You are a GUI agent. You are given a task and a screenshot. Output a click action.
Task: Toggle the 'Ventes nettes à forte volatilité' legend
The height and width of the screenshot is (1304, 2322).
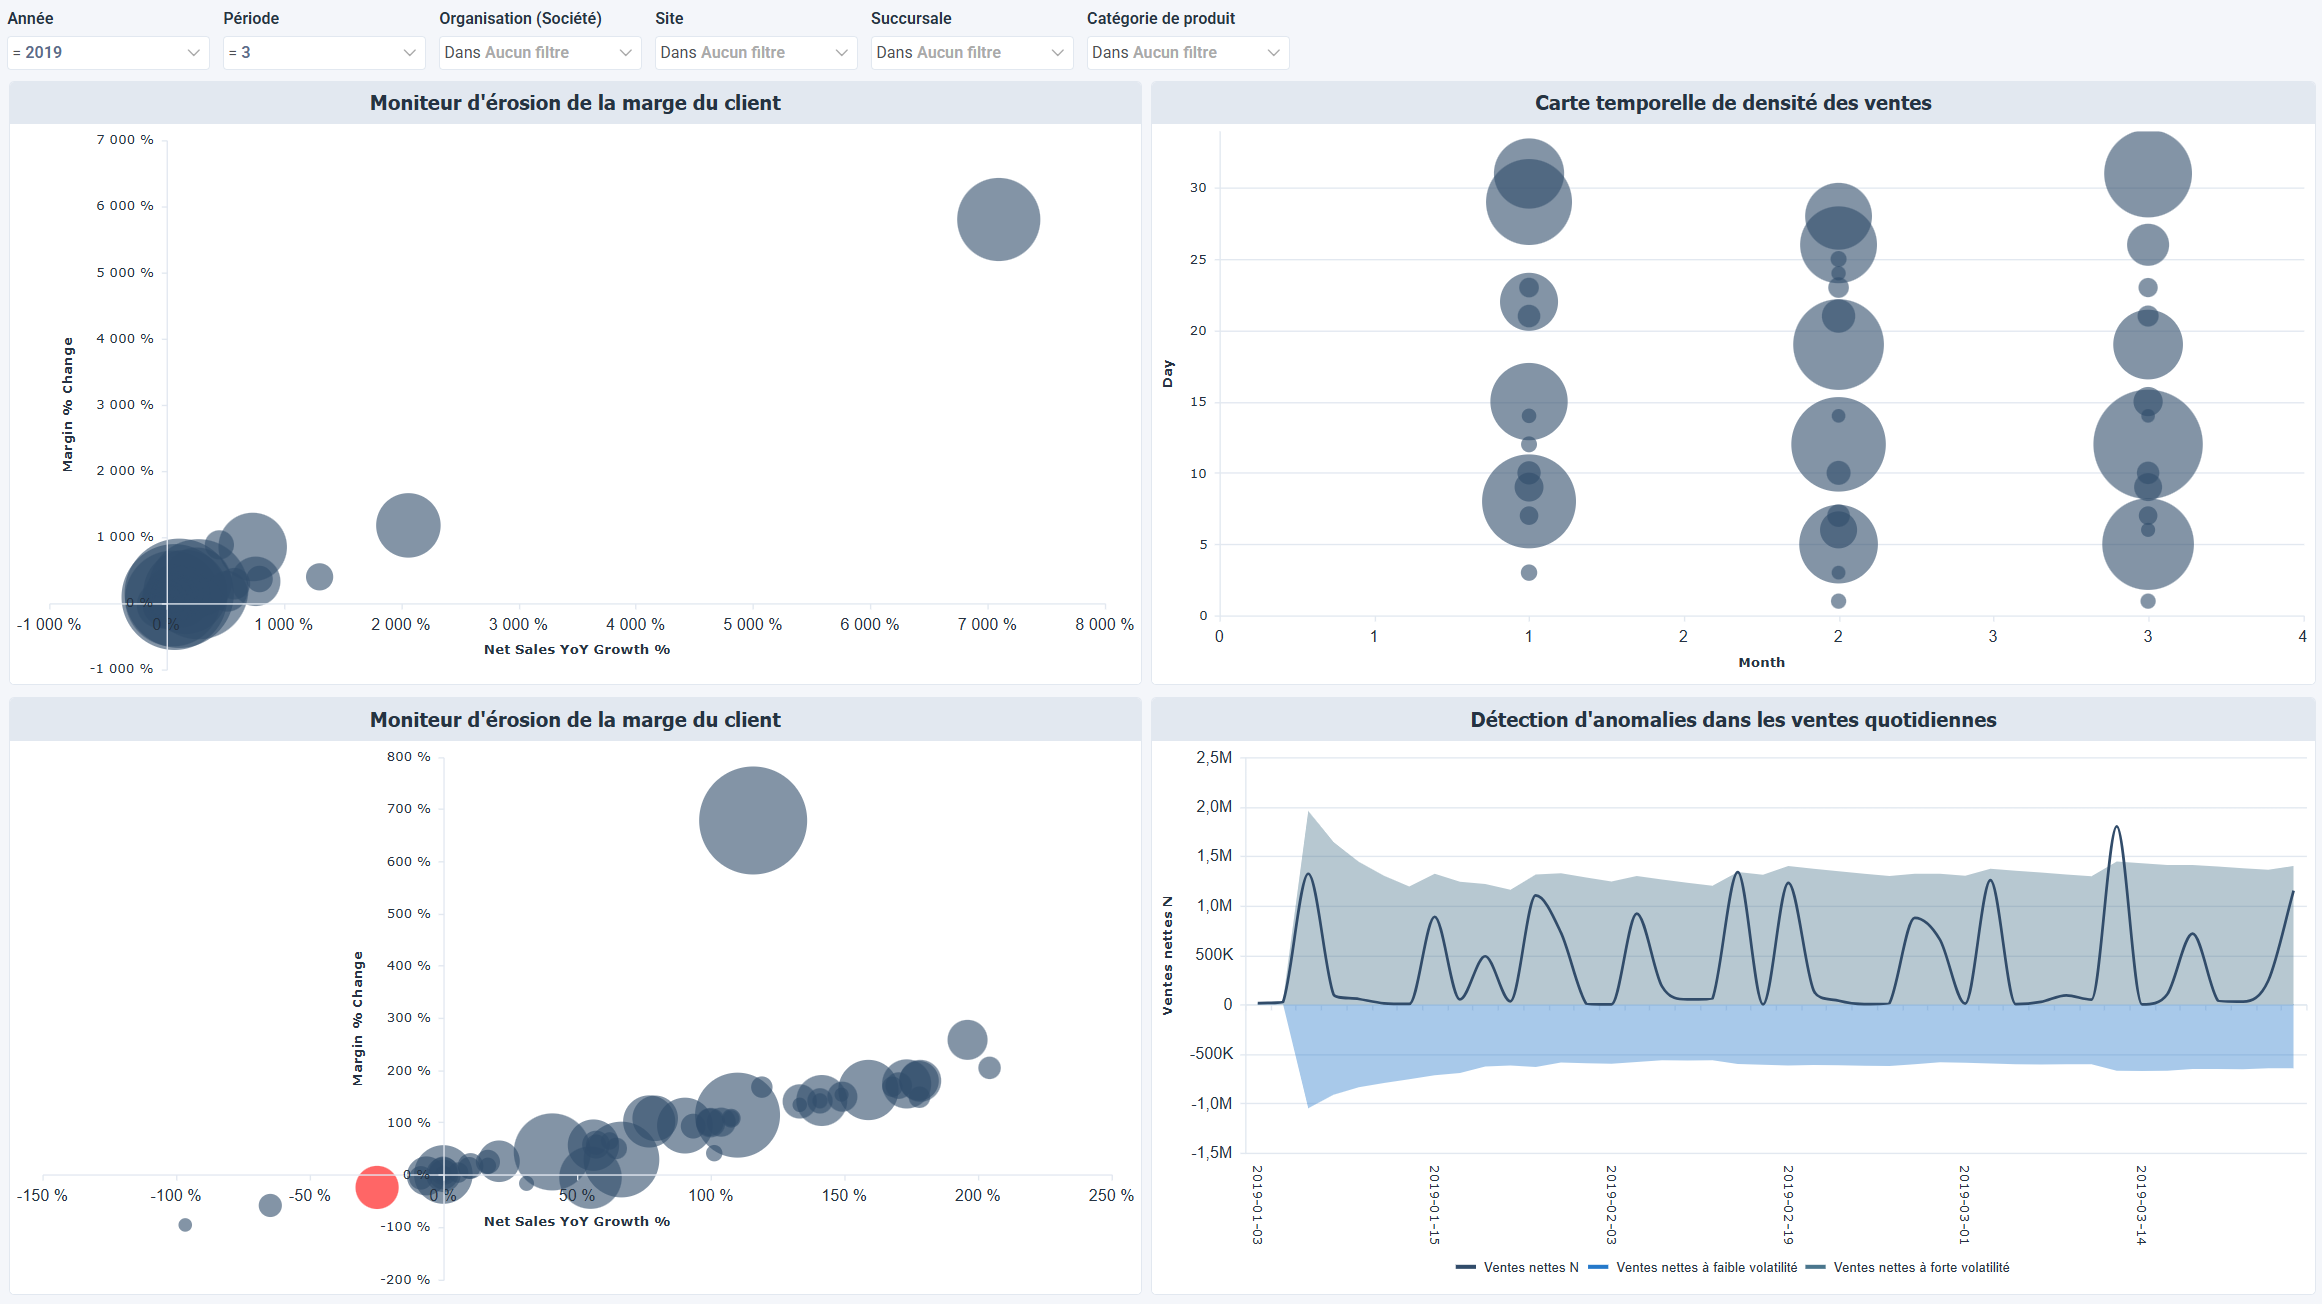pos(1913,1267)
